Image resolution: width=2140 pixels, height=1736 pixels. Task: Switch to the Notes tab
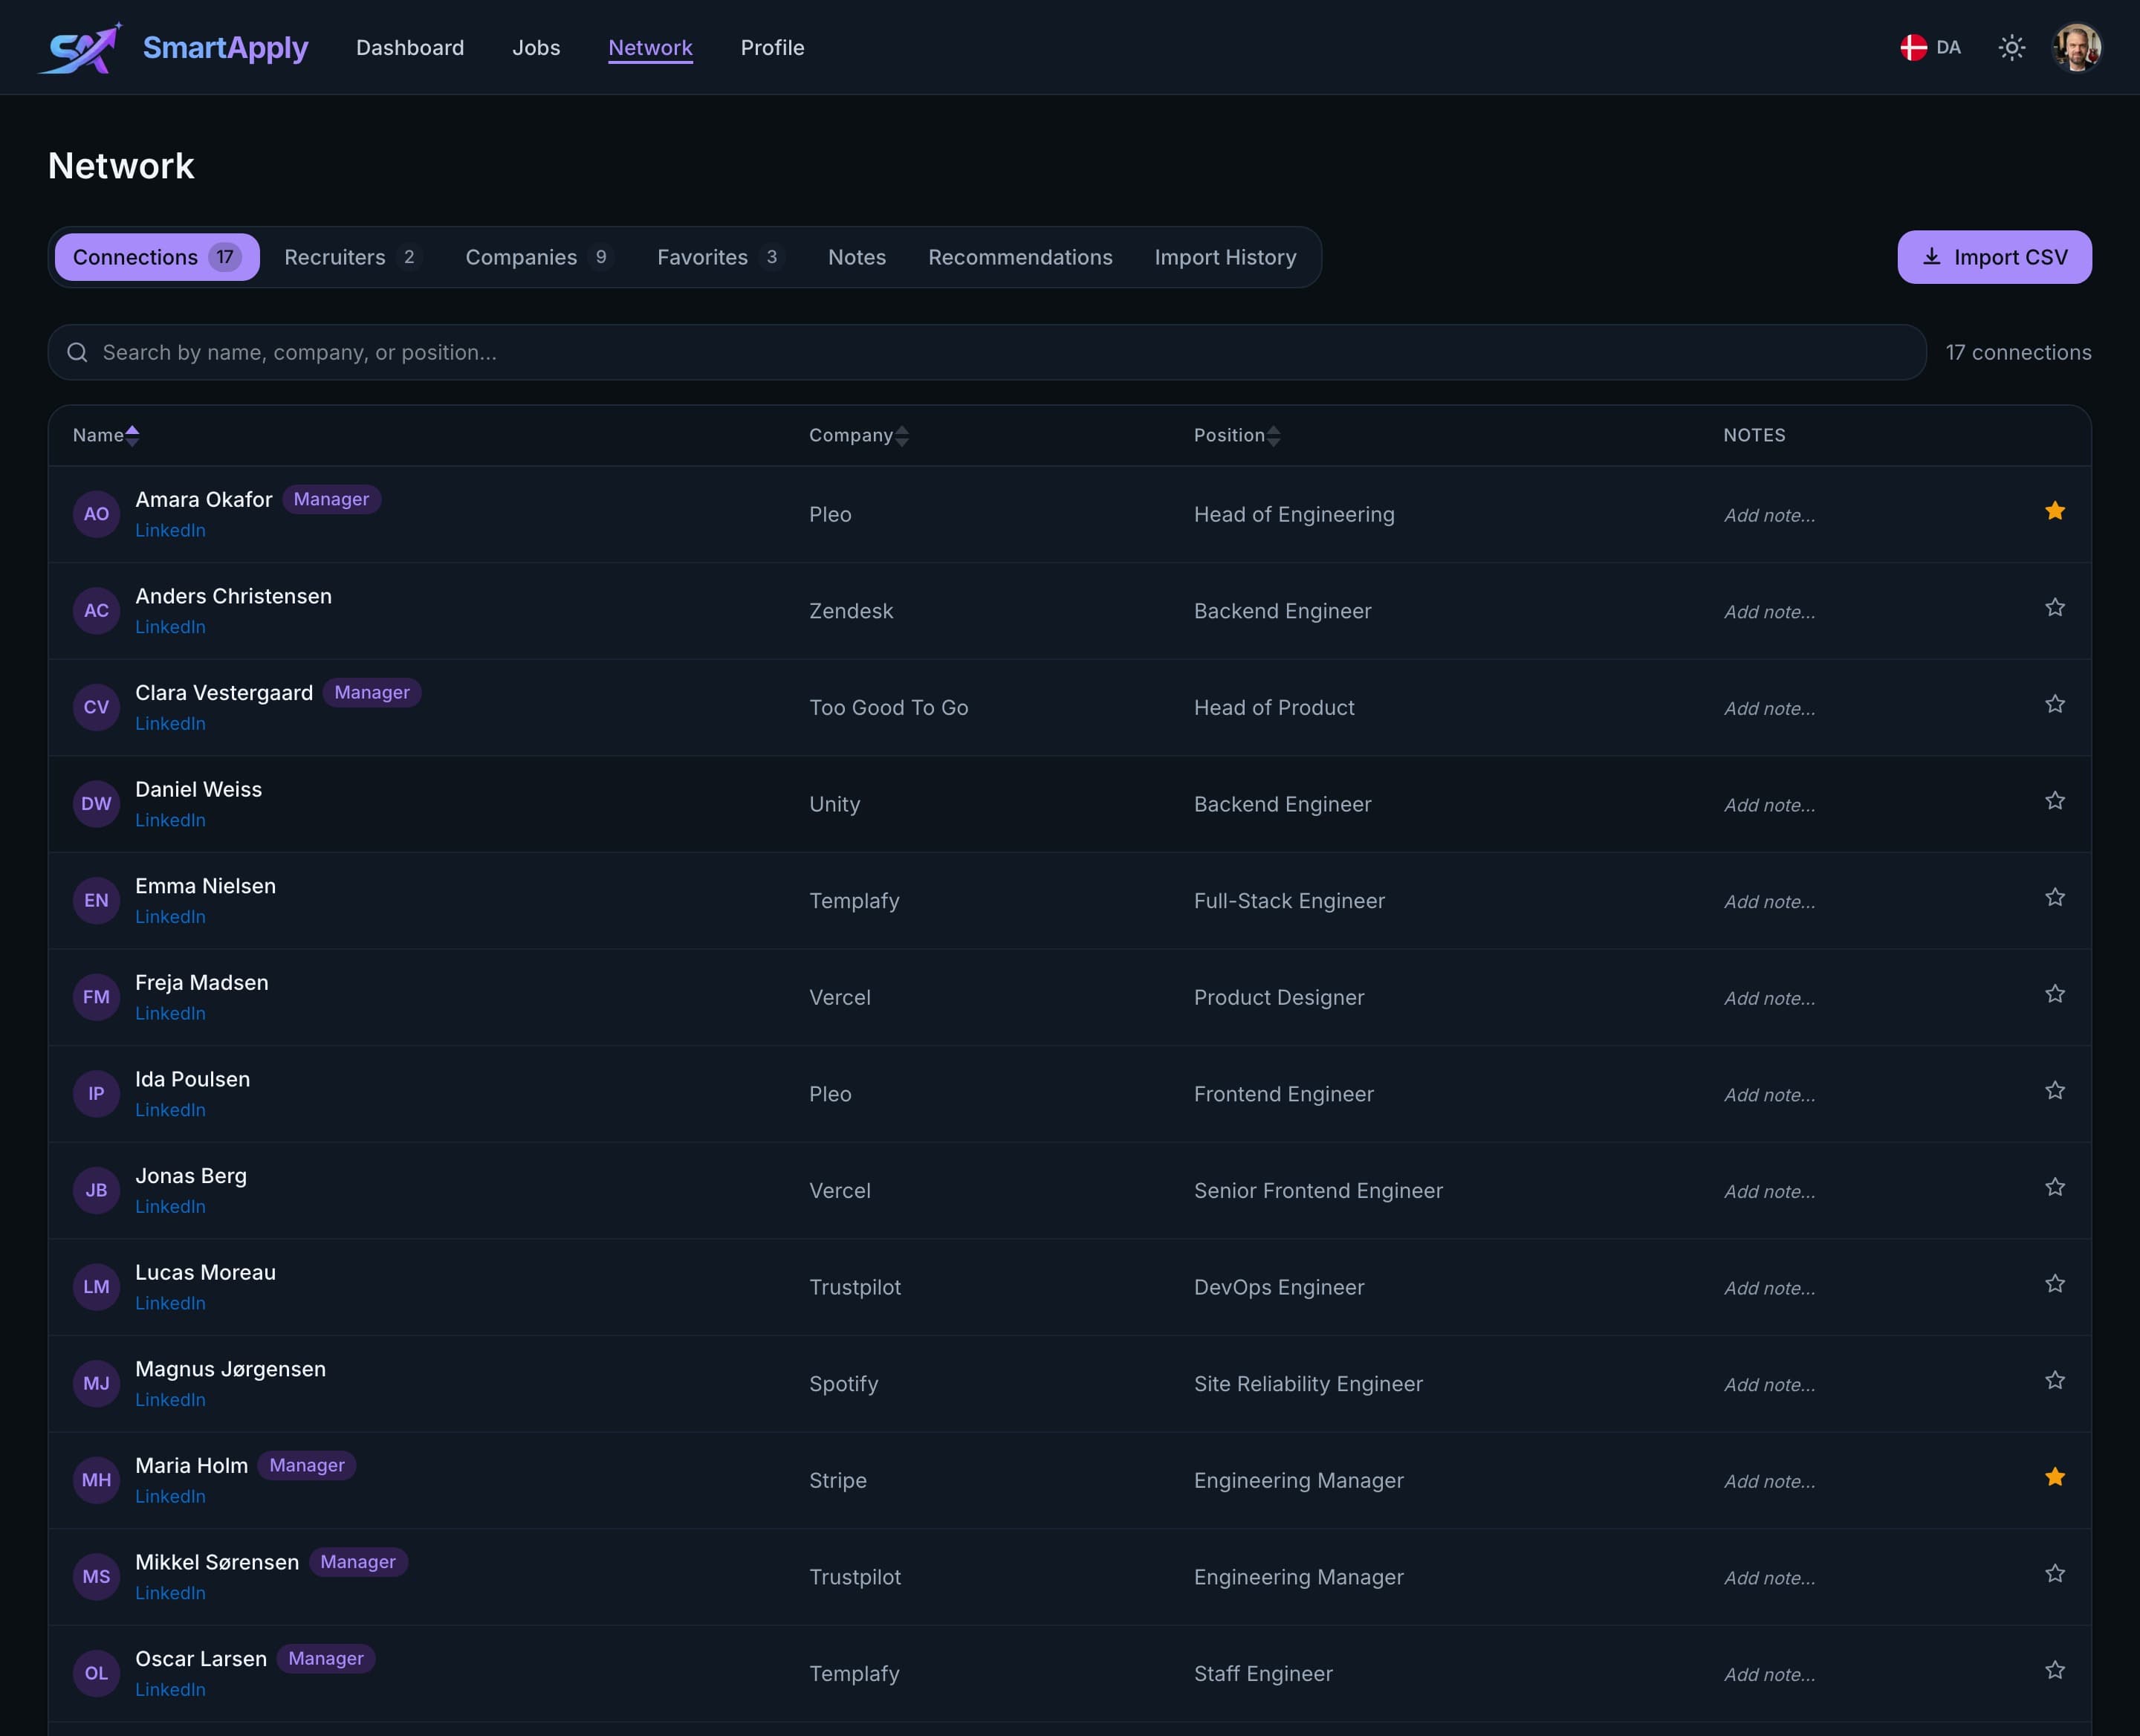tap(857, 257)
